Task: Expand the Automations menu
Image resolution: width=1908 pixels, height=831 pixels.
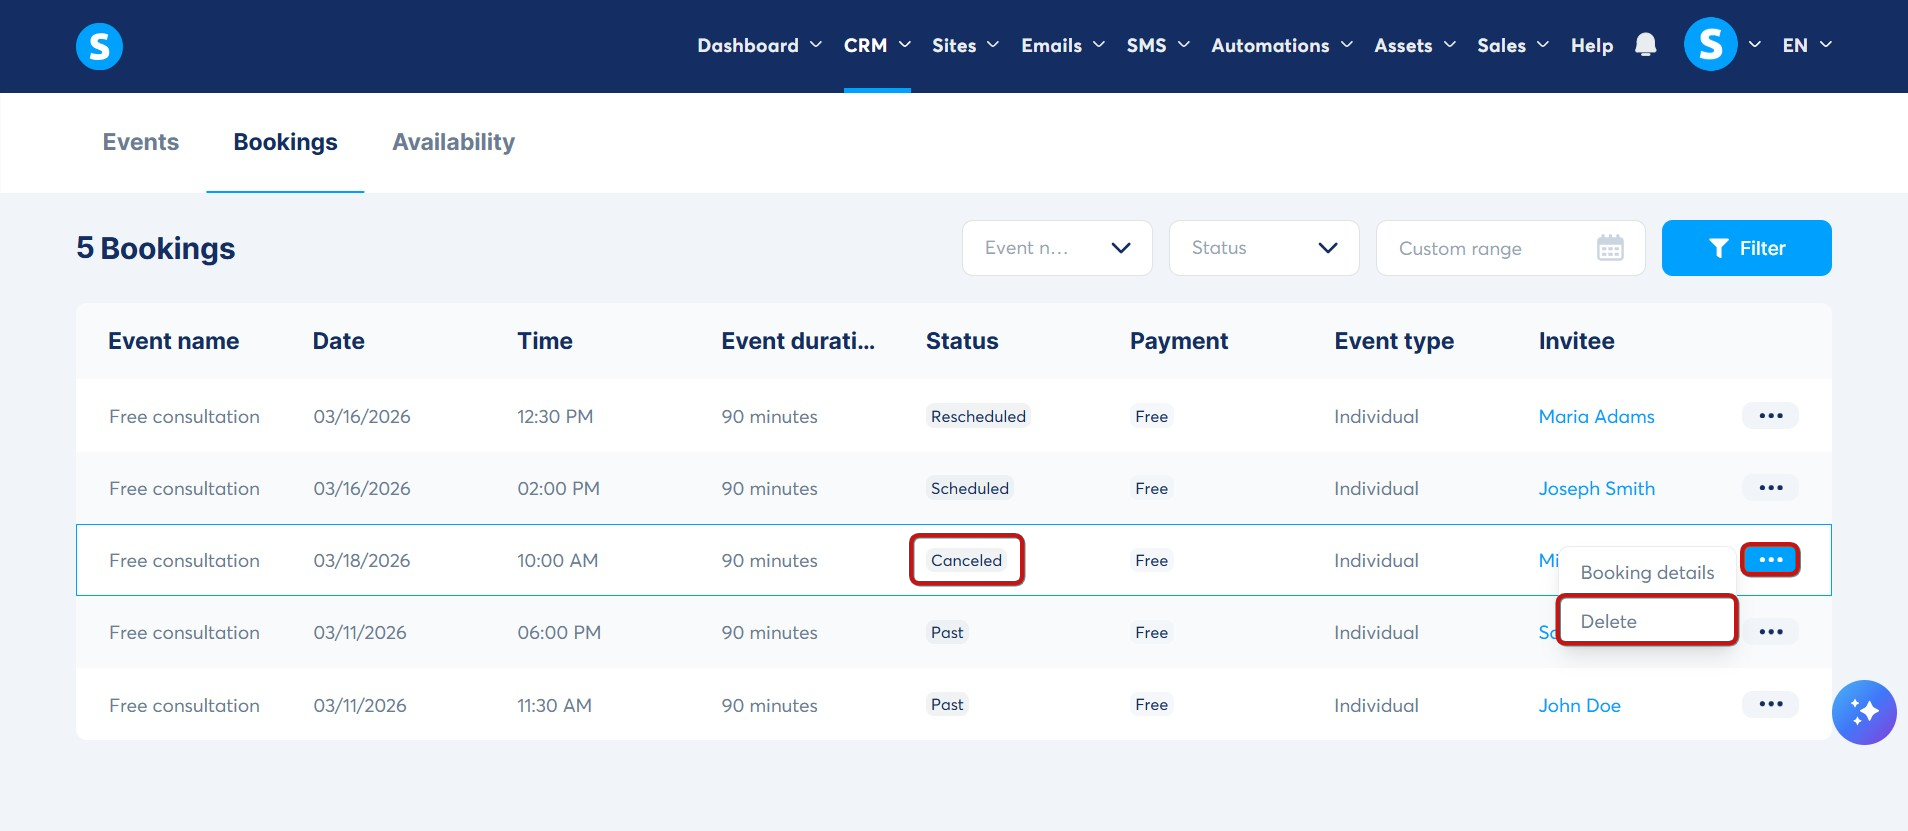Action: tap(1282, 45)
